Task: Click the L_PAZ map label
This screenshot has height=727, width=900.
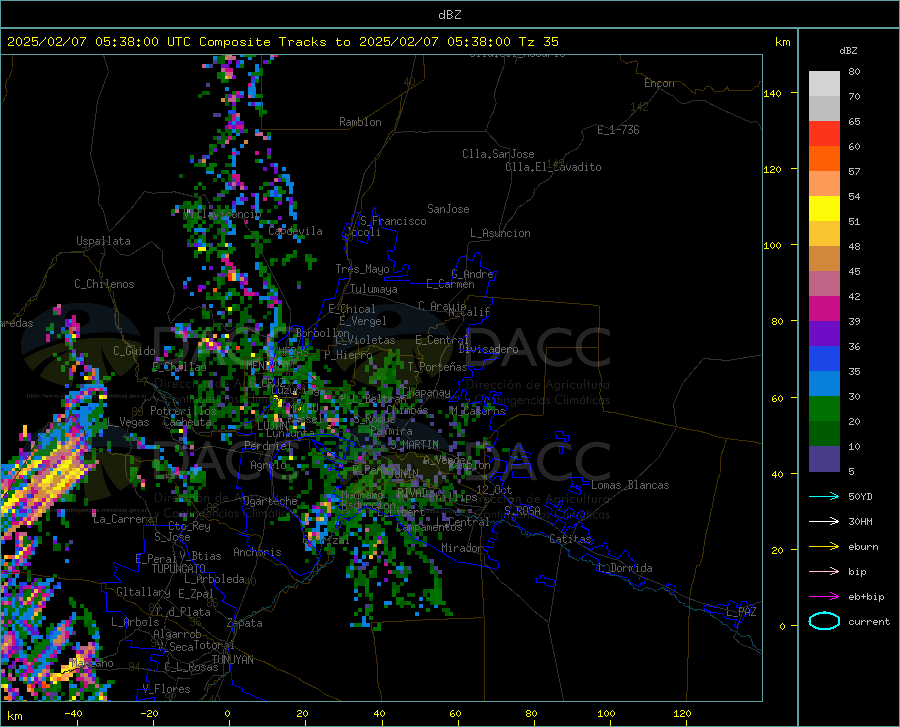Action: (742, 612)
